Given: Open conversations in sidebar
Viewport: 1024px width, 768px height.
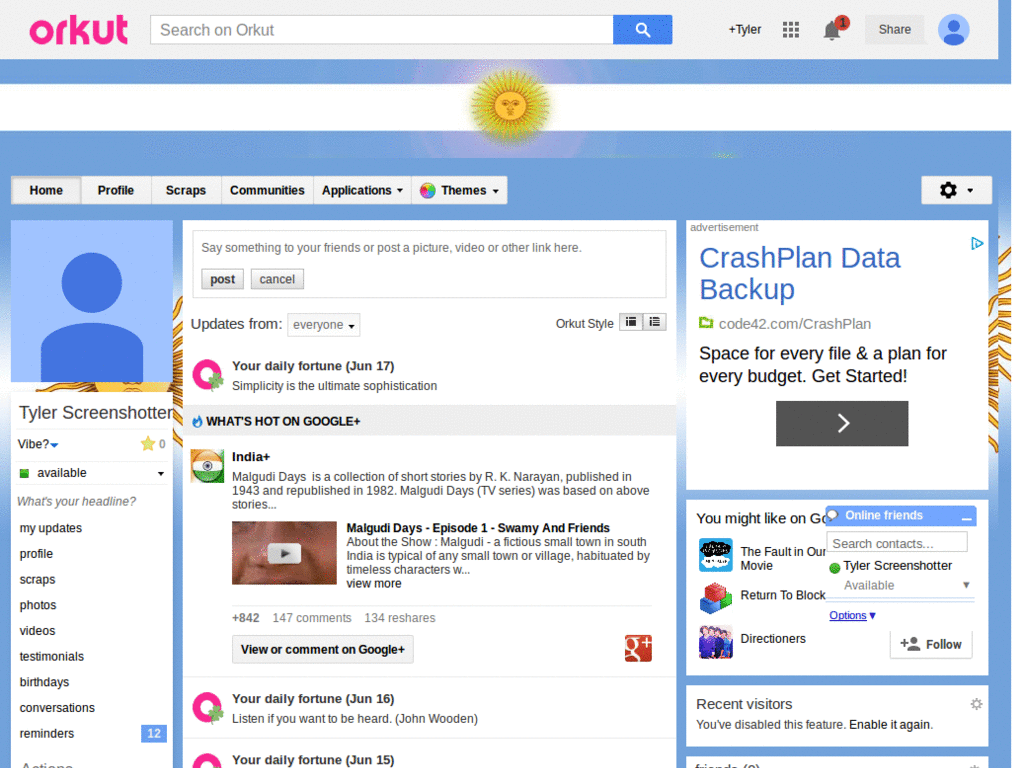Looking at the screenshot, I should click(x=57, y=708).
